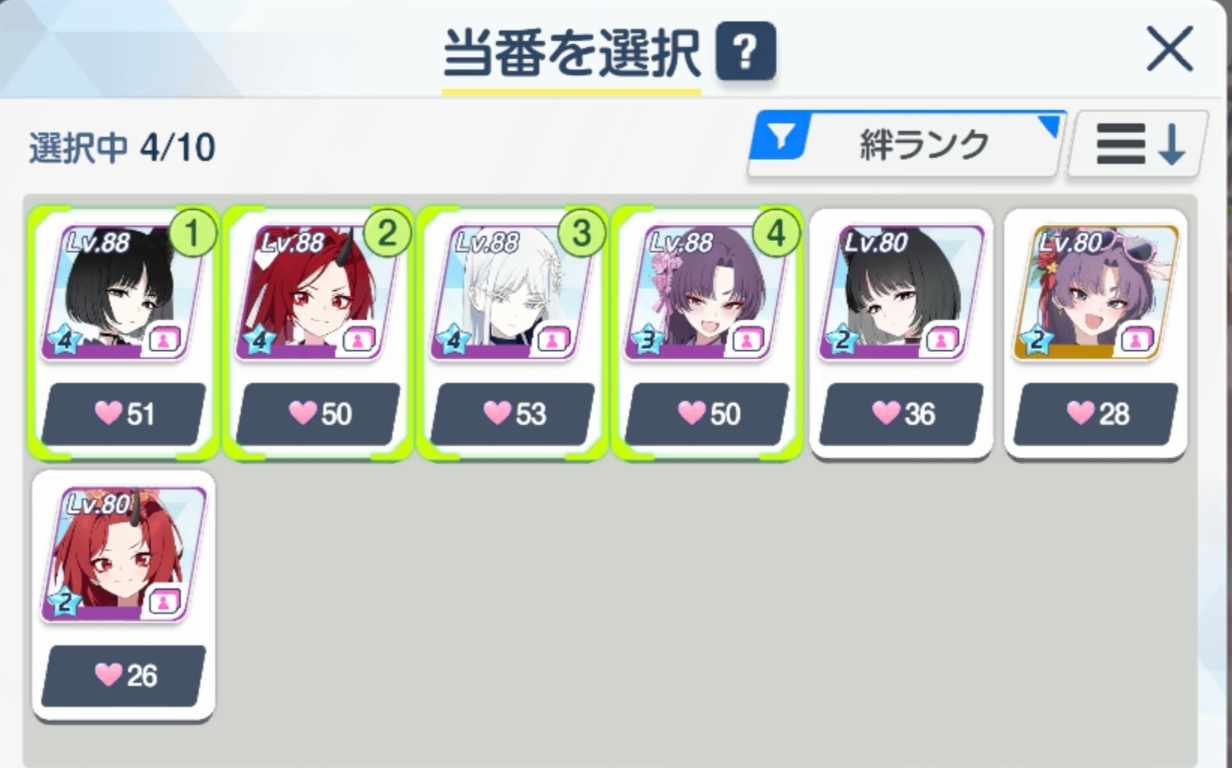The image size is (1232, 768).
Task: Click the 選択中 4/10 counter text
Action: click(121, 148)
